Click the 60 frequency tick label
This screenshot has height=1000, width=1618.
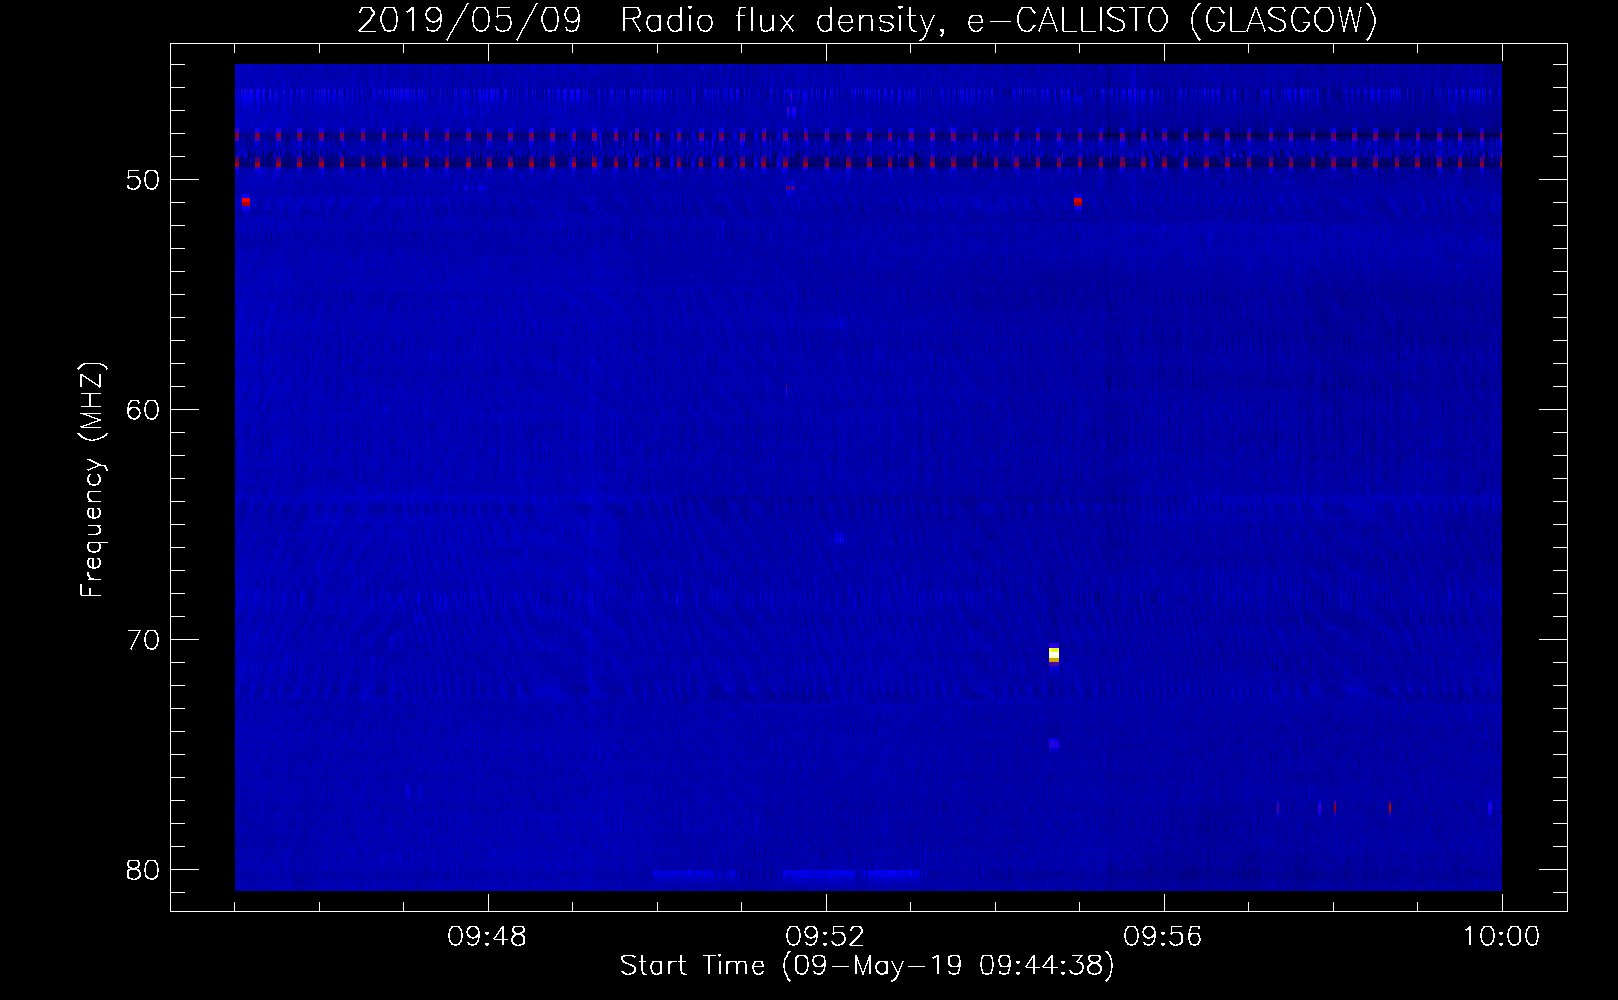click(x=144, y=410)
